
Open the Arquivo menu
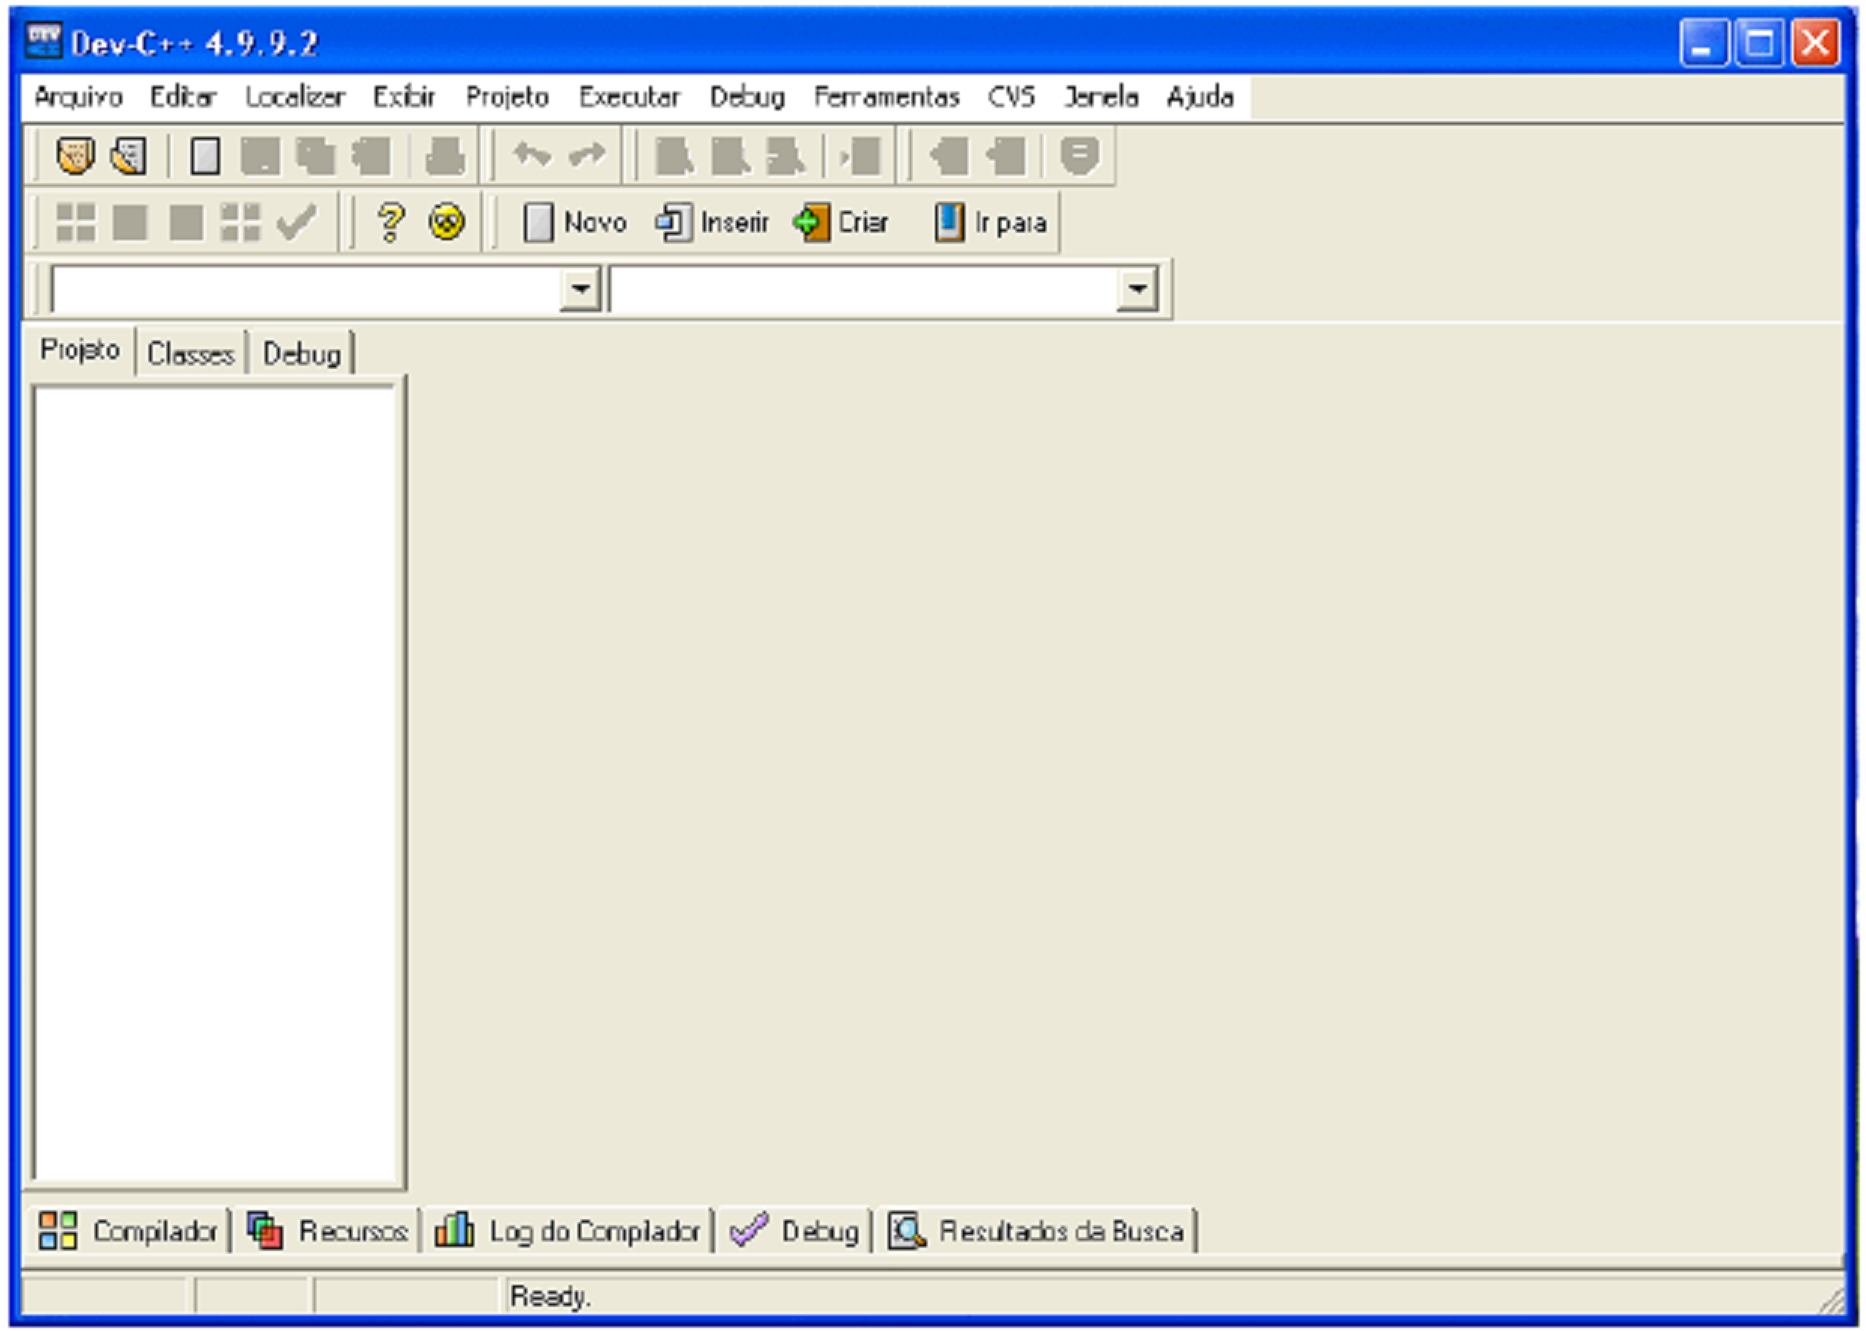point(78,97)
